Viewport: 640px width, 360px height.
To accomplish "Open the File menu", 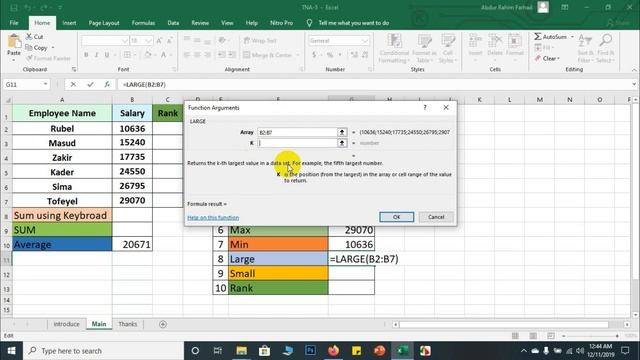I will 14,23.
